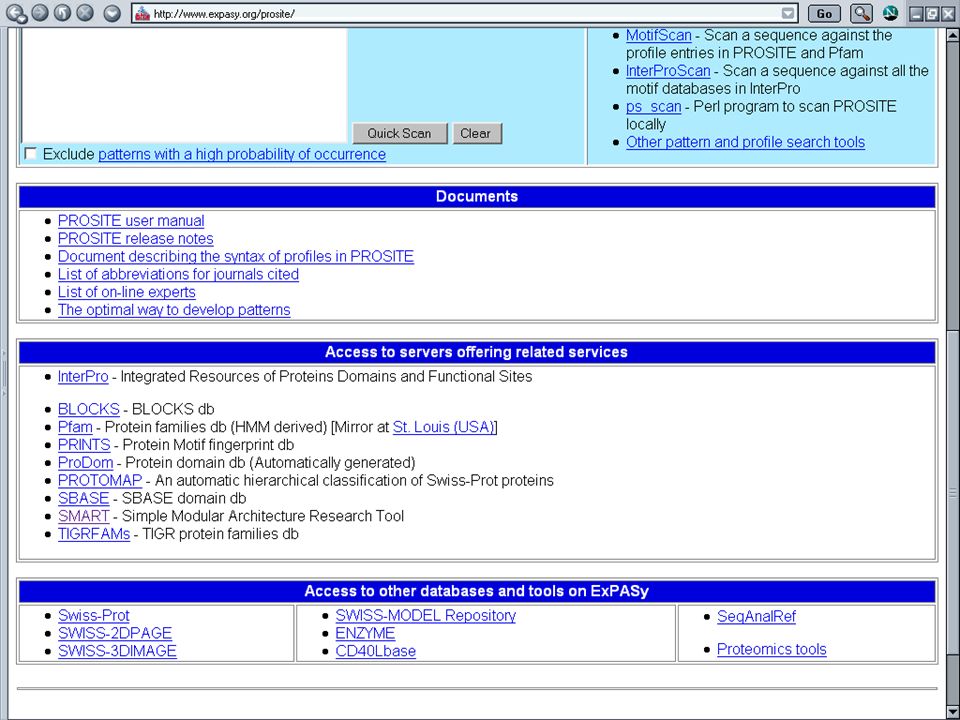Click the vertical scrollbar up arrow

953,35
